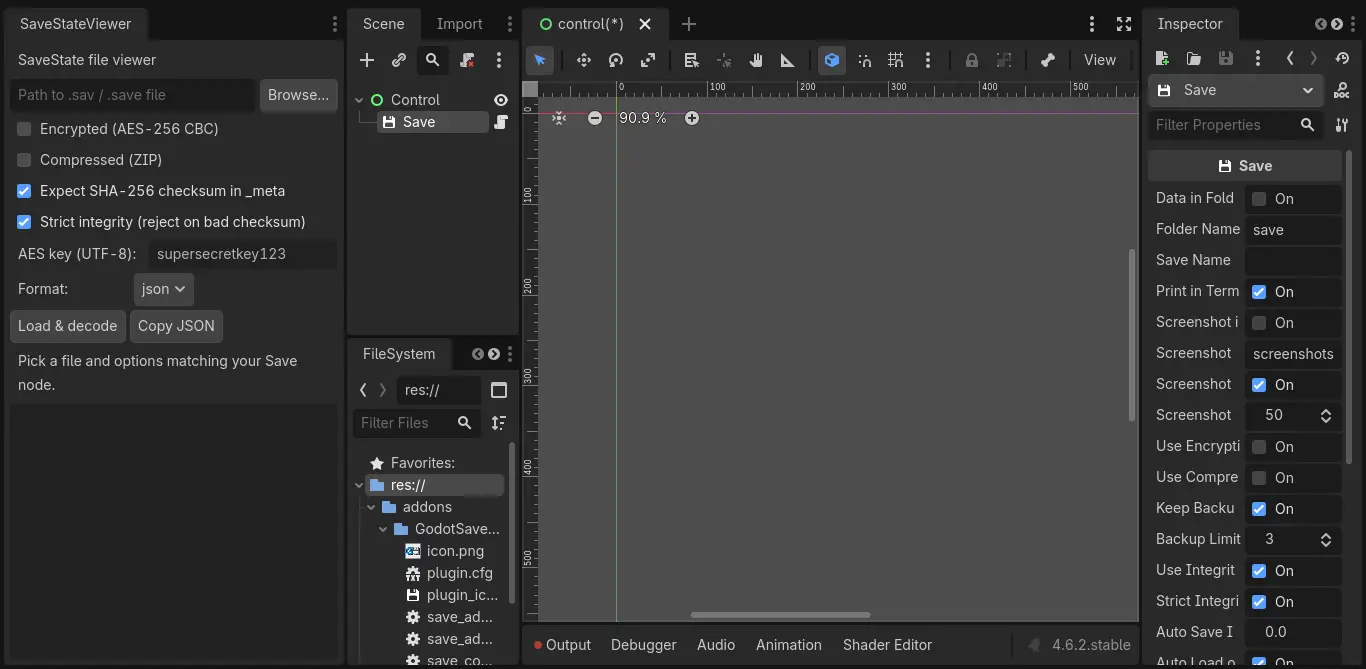Select the Ruler measuring tool
Image resolution: width=1366 pixels, height=669 pixels.
click(x=788, y=60)
